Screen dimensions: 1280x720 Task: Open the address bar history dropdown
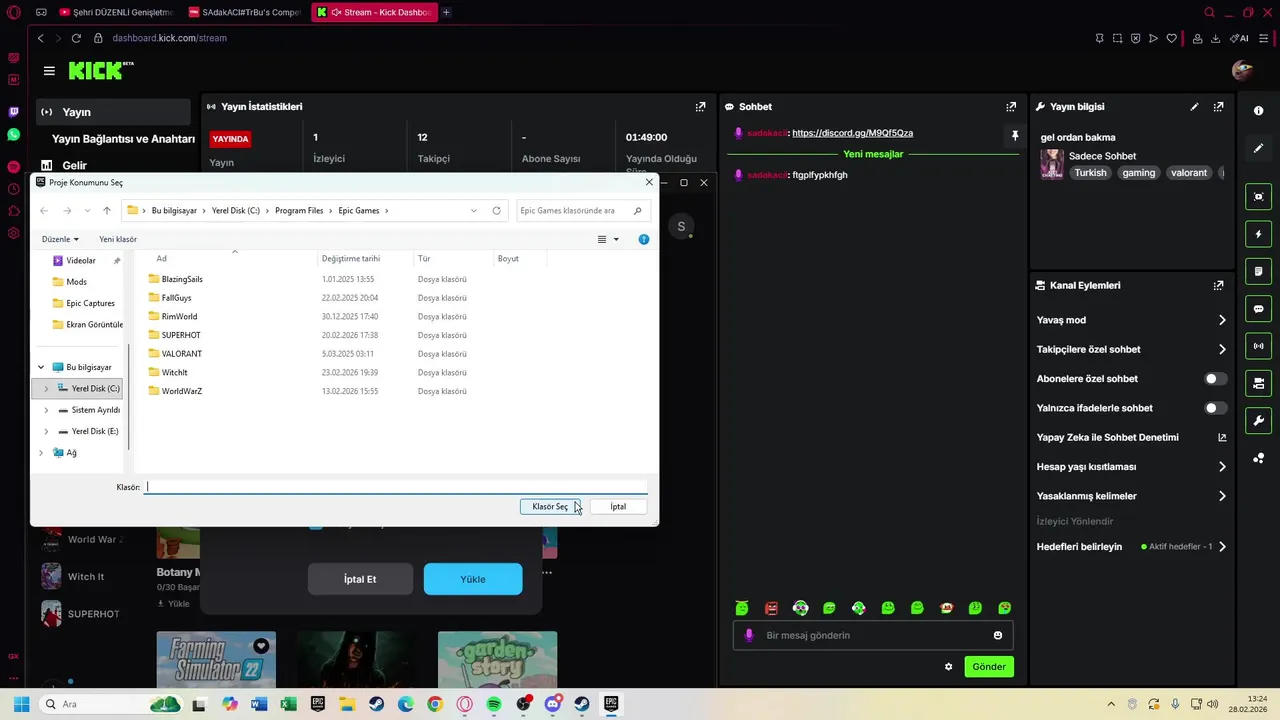(473, 211)
